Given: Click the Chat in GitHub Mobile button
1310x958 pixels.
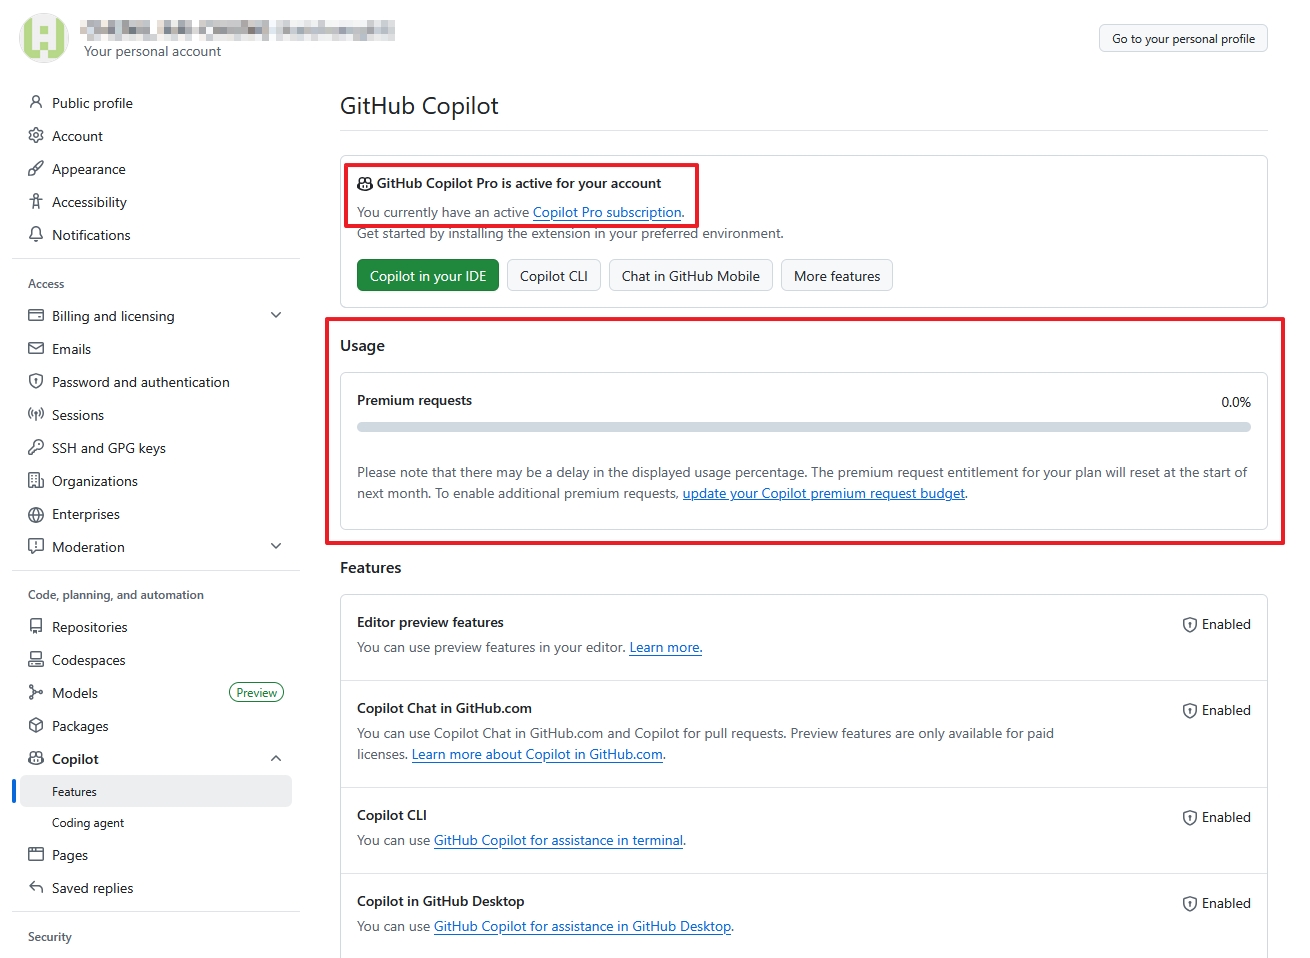Looking at the screenshot, I should click(691, 276).
